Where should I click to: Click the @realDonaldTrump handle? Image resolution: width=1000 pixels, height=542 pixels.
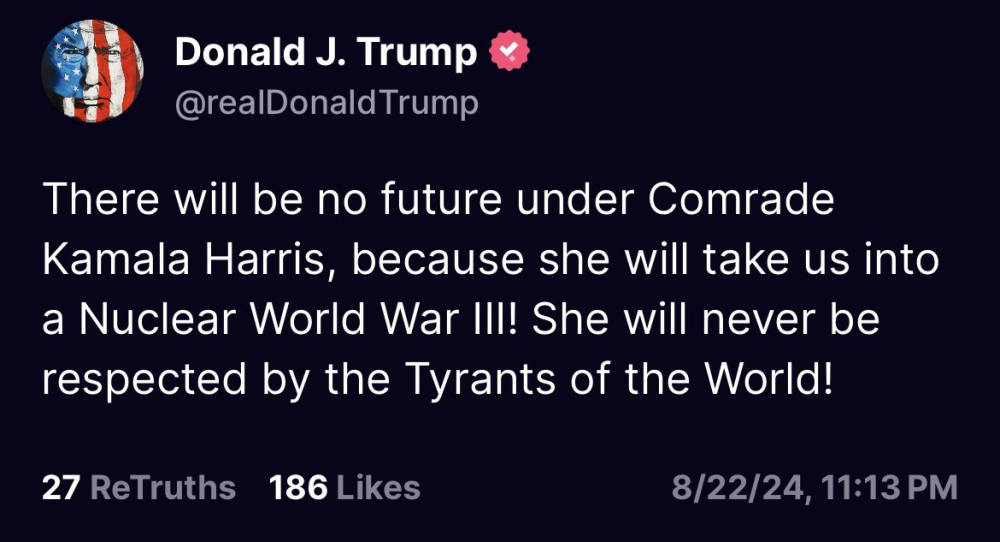327,103
